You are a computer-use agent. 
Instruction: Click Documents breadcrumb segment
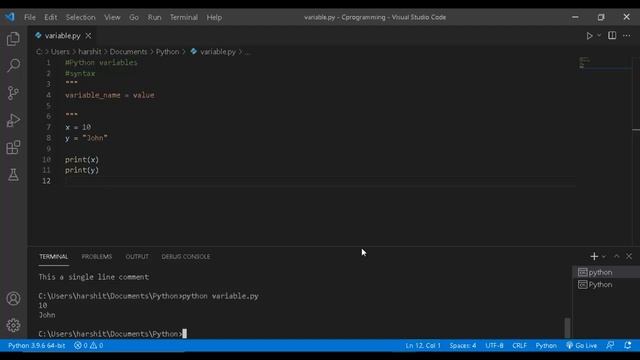(128, 52)
